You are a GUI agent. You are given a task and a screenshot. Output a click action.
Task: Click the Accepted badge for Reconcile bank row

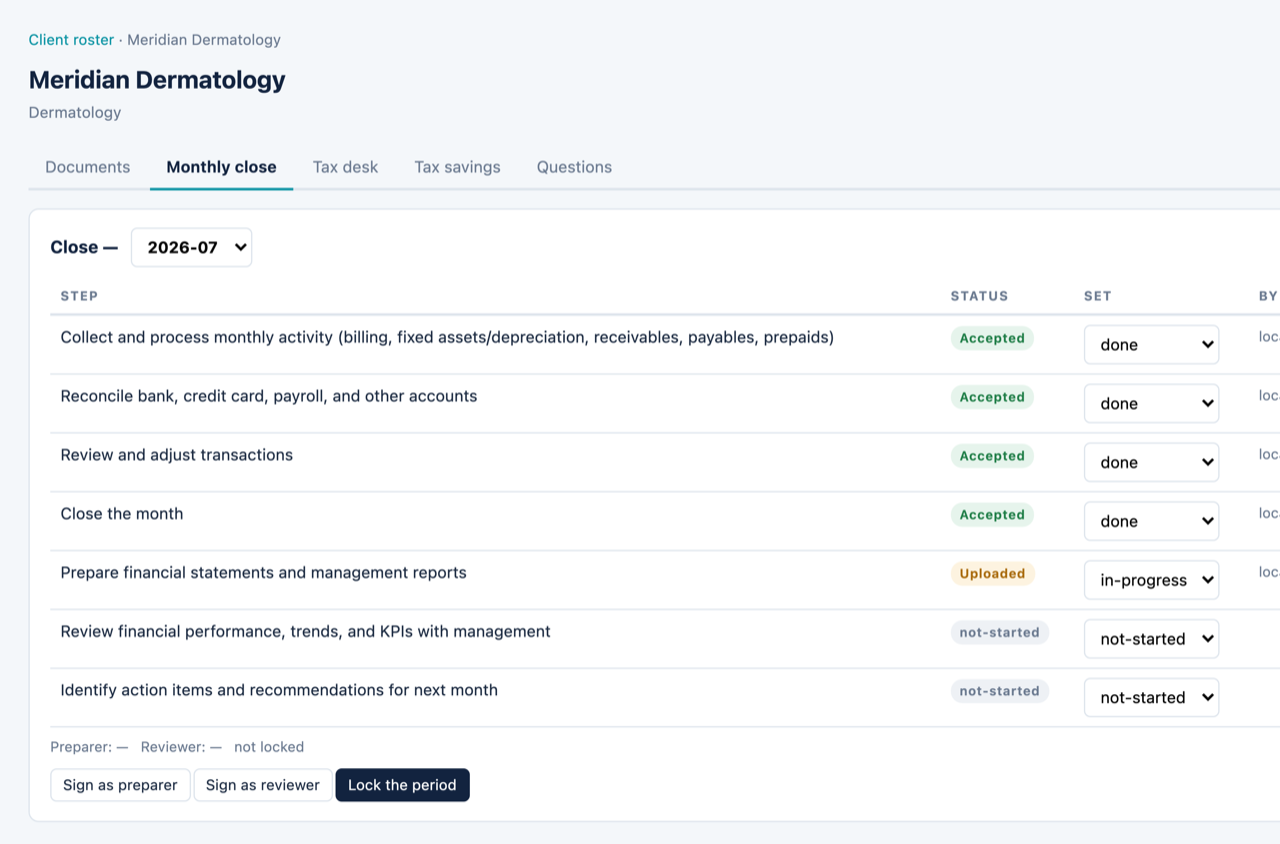992,397
